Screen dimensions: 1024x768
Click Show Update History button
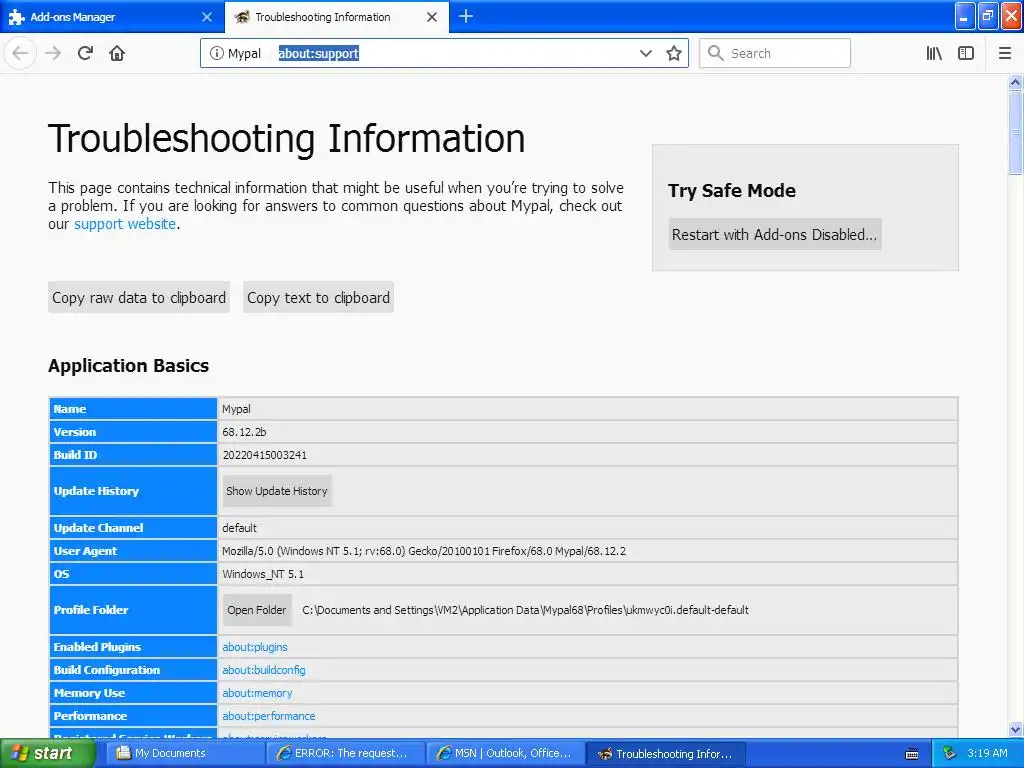click(277, 491)
